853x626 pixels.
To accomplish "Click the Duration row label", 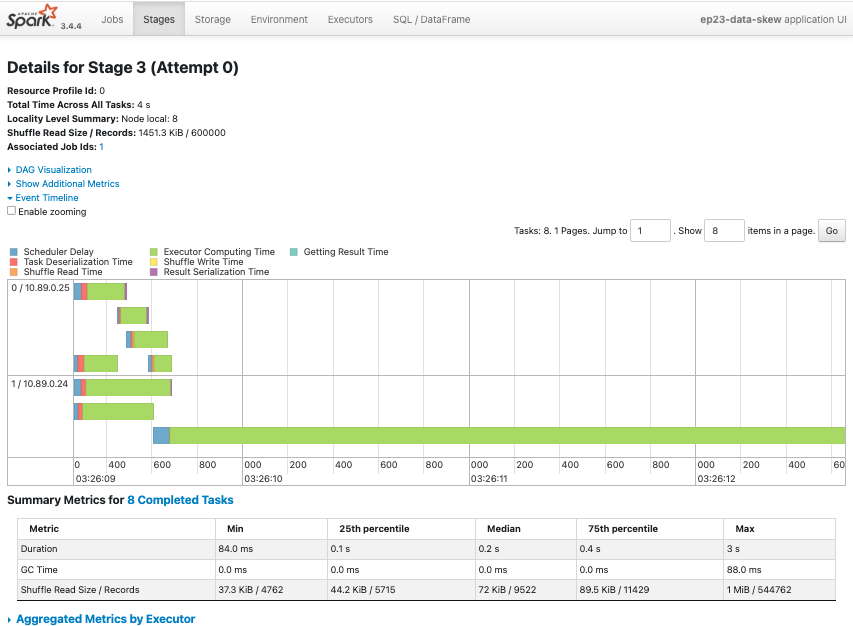I will tap(39, 549).
